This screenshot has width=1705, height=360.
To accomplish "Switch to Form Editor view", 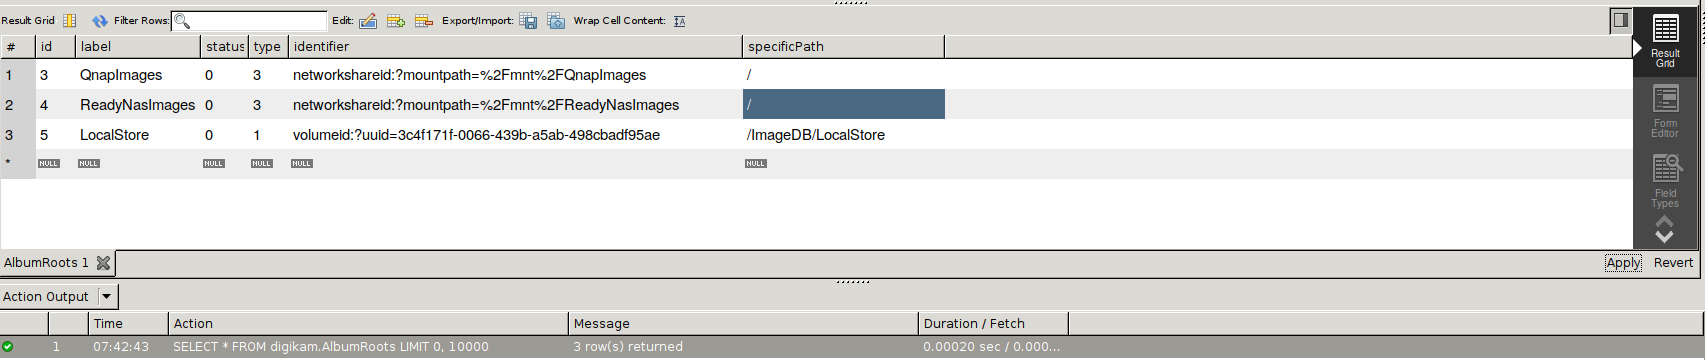I will point(1665,111).
